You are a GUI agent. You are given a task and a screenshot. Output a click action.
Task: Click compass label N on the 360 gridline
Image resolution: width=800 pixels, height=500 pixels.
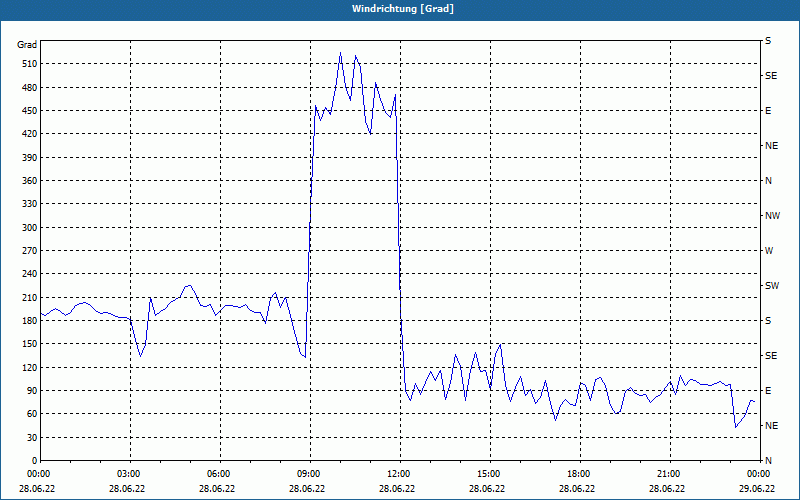pos(768,181)
